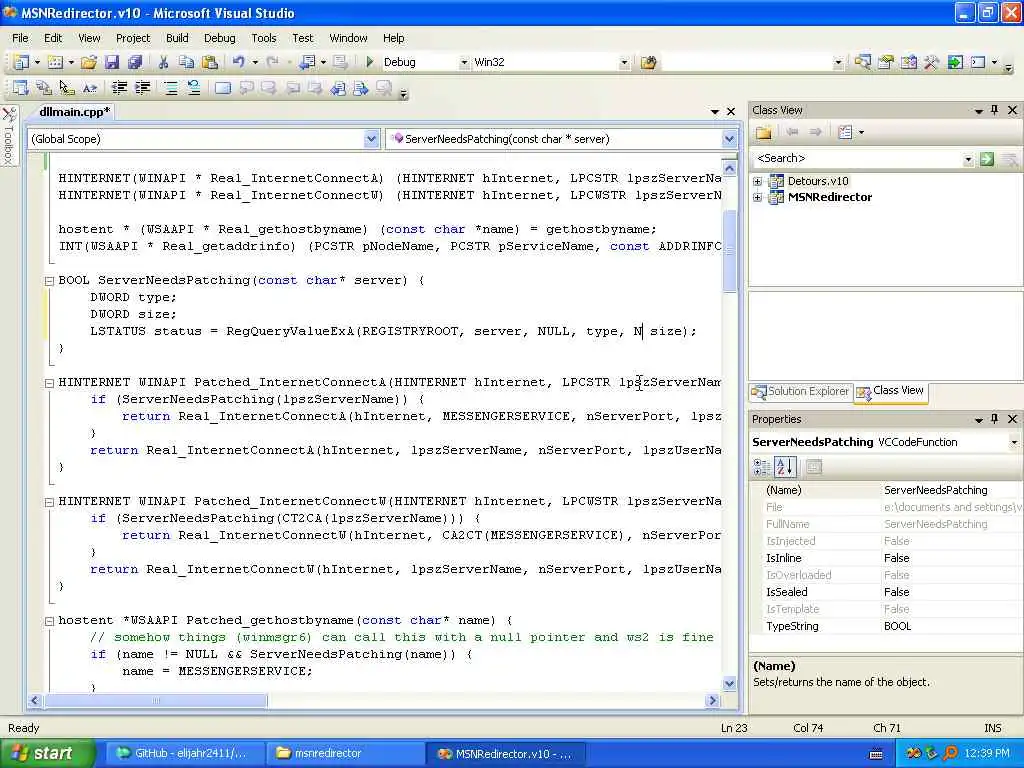Click the Navigate Backward icon
The width and height of the screenshot is (1024, 768).
(307, 62)
